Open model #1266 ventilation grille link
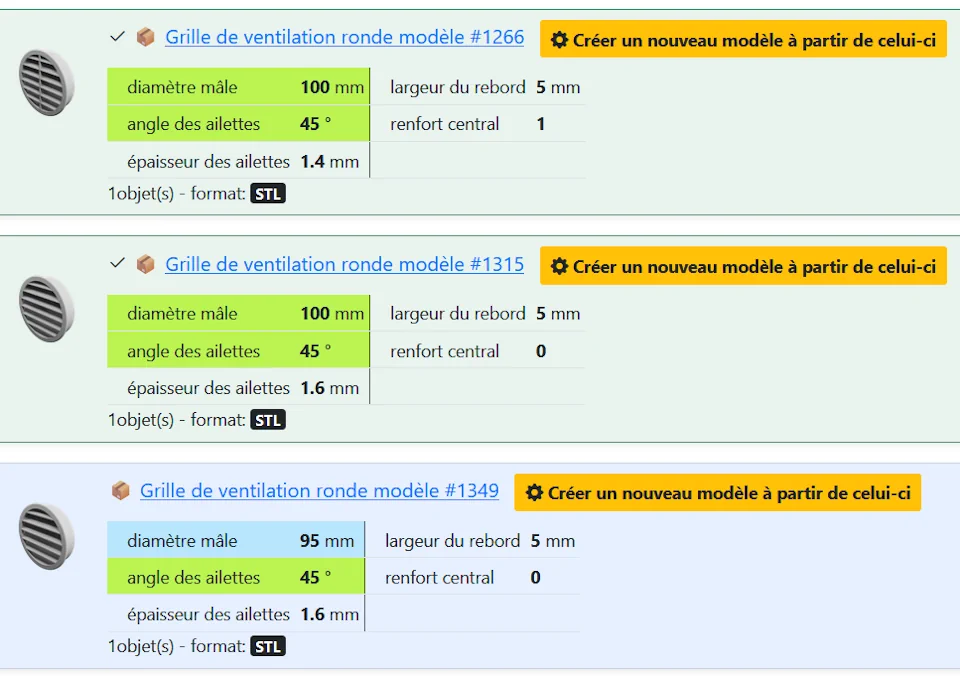The width and height of the screenshot is (960, 680). pos(344,37)
